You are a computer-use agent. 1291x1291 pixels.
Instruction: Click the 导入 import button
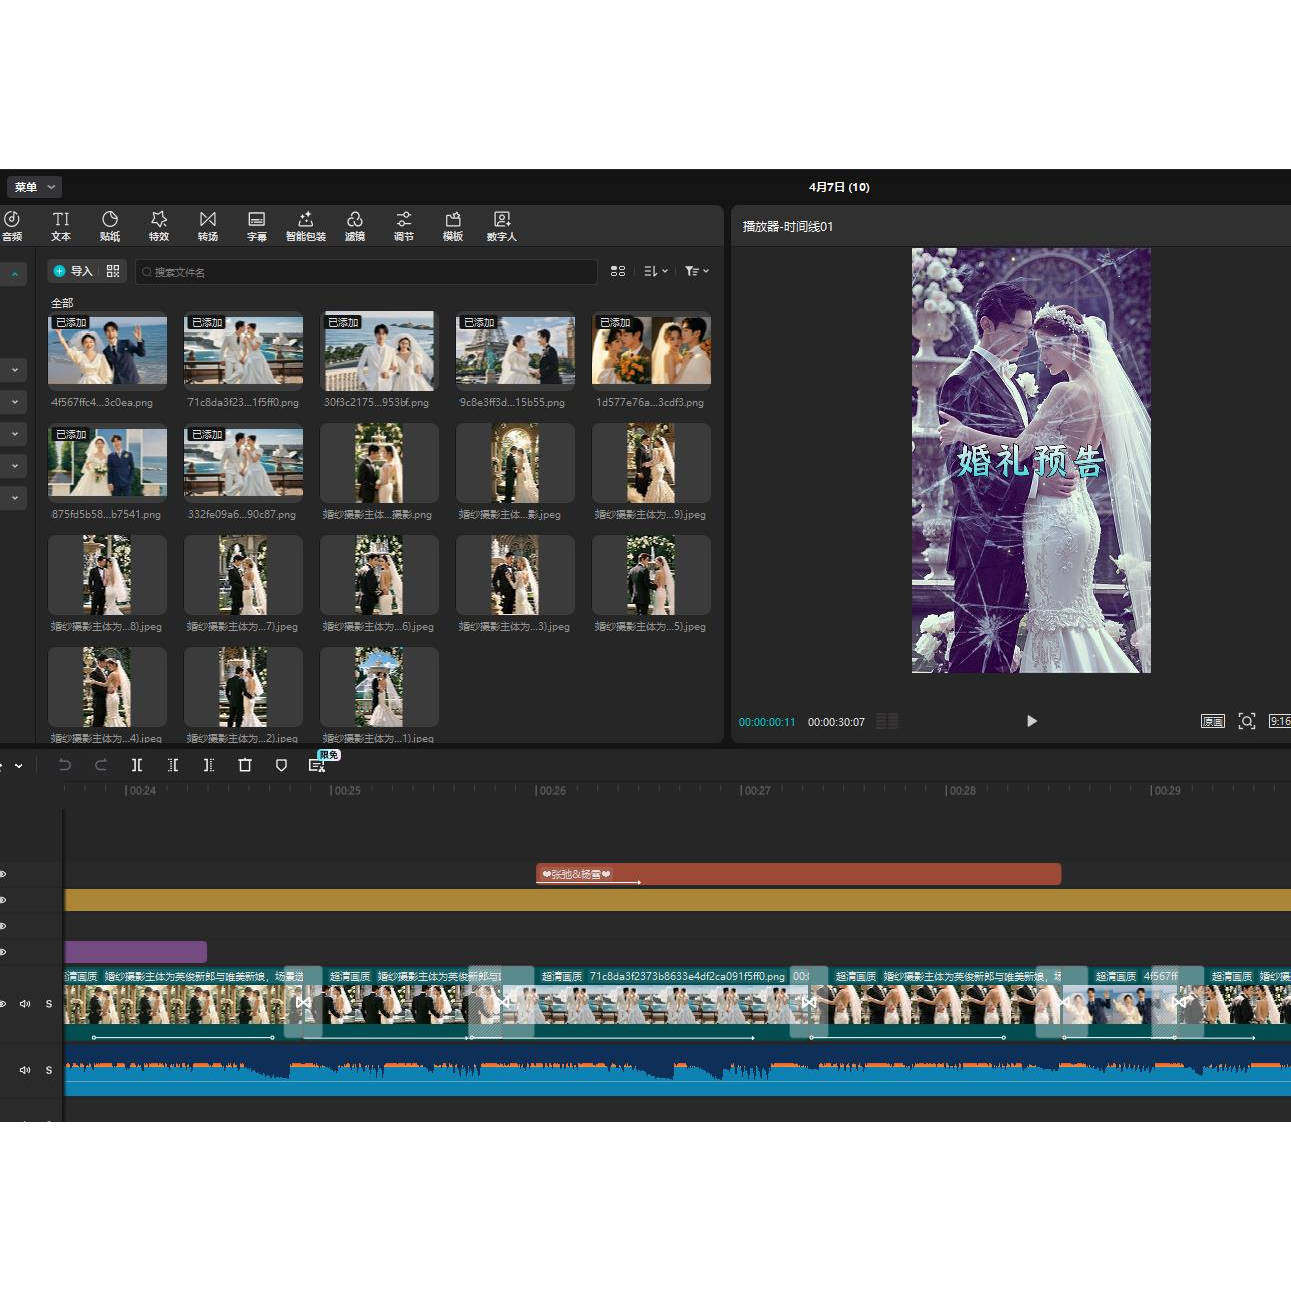(73, 271)
